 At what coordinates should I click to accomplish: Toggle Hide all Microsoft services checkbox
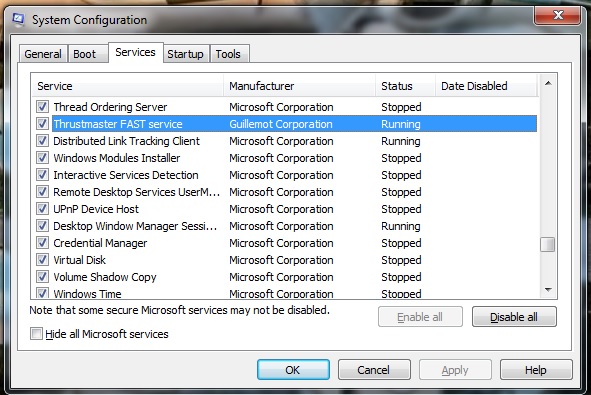point(36,334)
